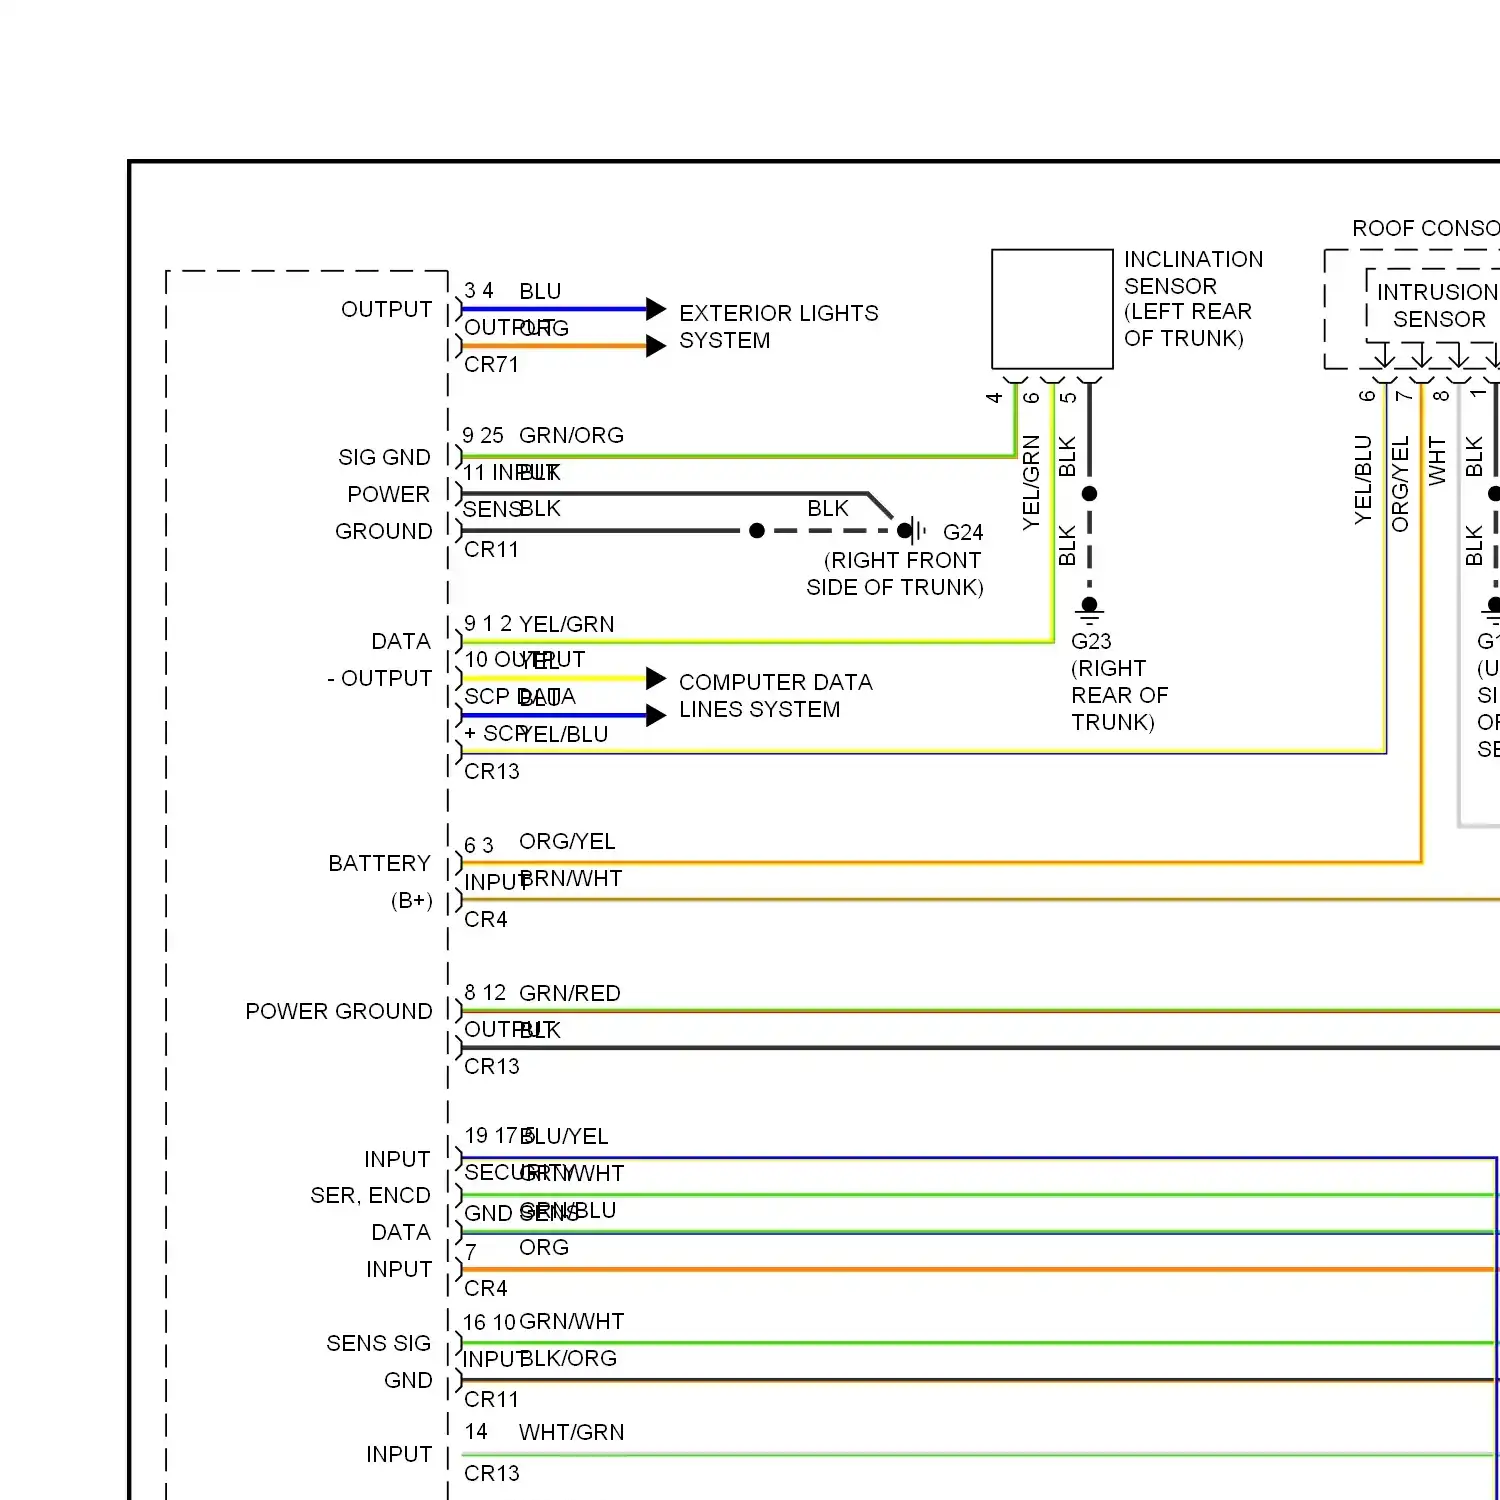Click the BLU/YEL wire color label

[564, 1136]
